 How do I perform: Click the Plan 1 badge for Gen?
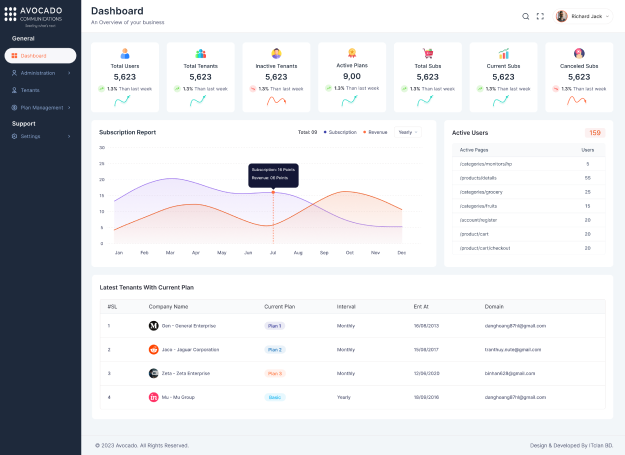point(275,326)
